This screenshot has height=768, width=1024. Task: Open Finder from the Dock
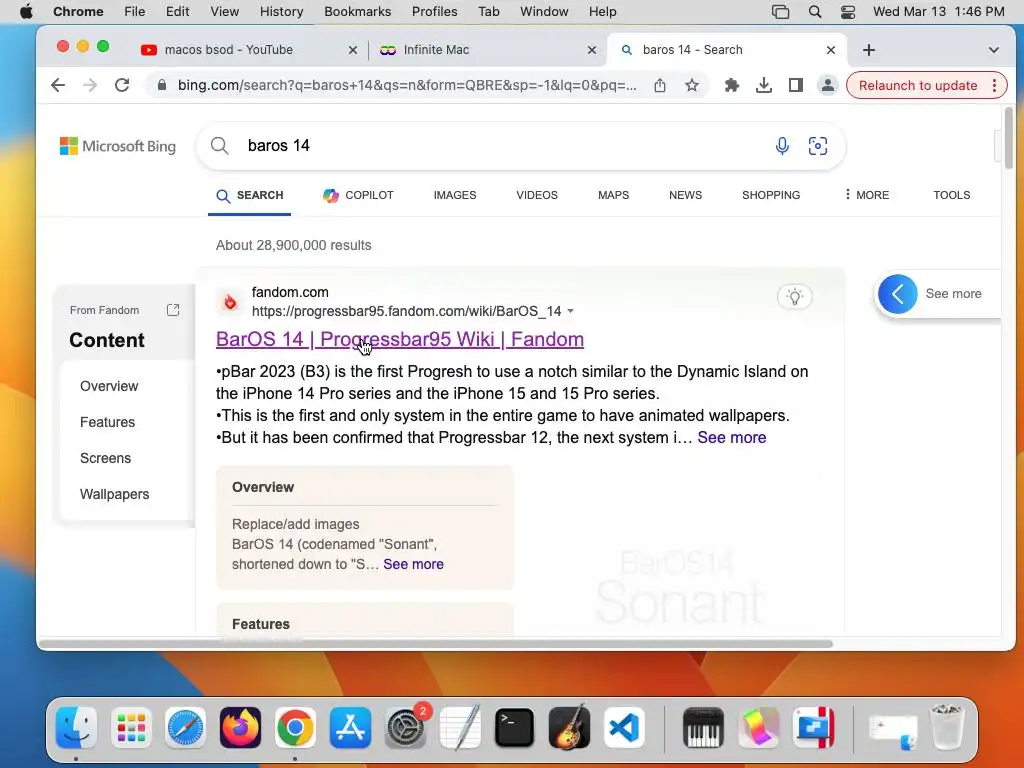click(x=76, y=727)
